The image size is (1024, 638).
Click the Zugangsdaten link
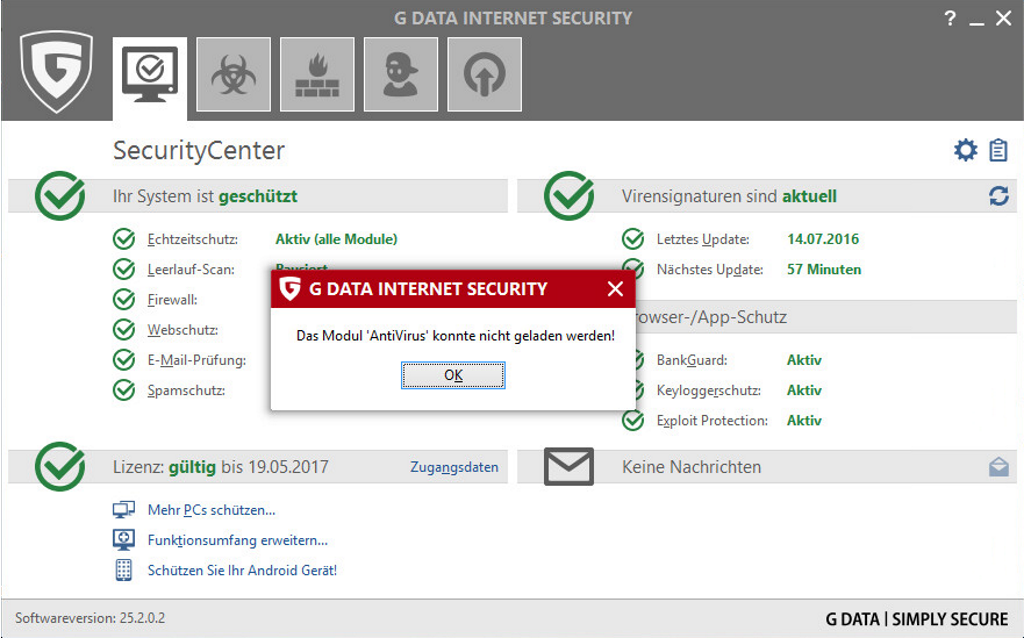(454, 467)
